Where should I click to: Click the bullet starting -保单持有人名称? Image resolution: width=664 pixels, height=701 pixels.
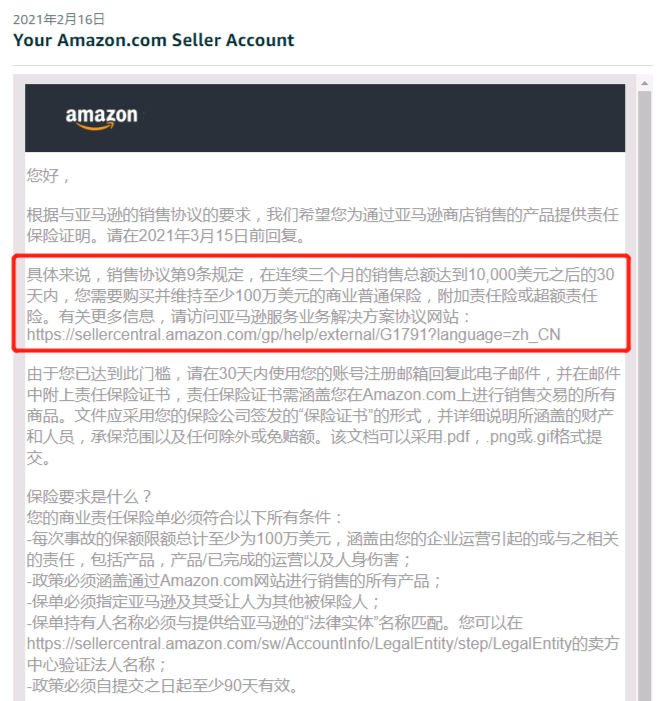tap(323, 643)
